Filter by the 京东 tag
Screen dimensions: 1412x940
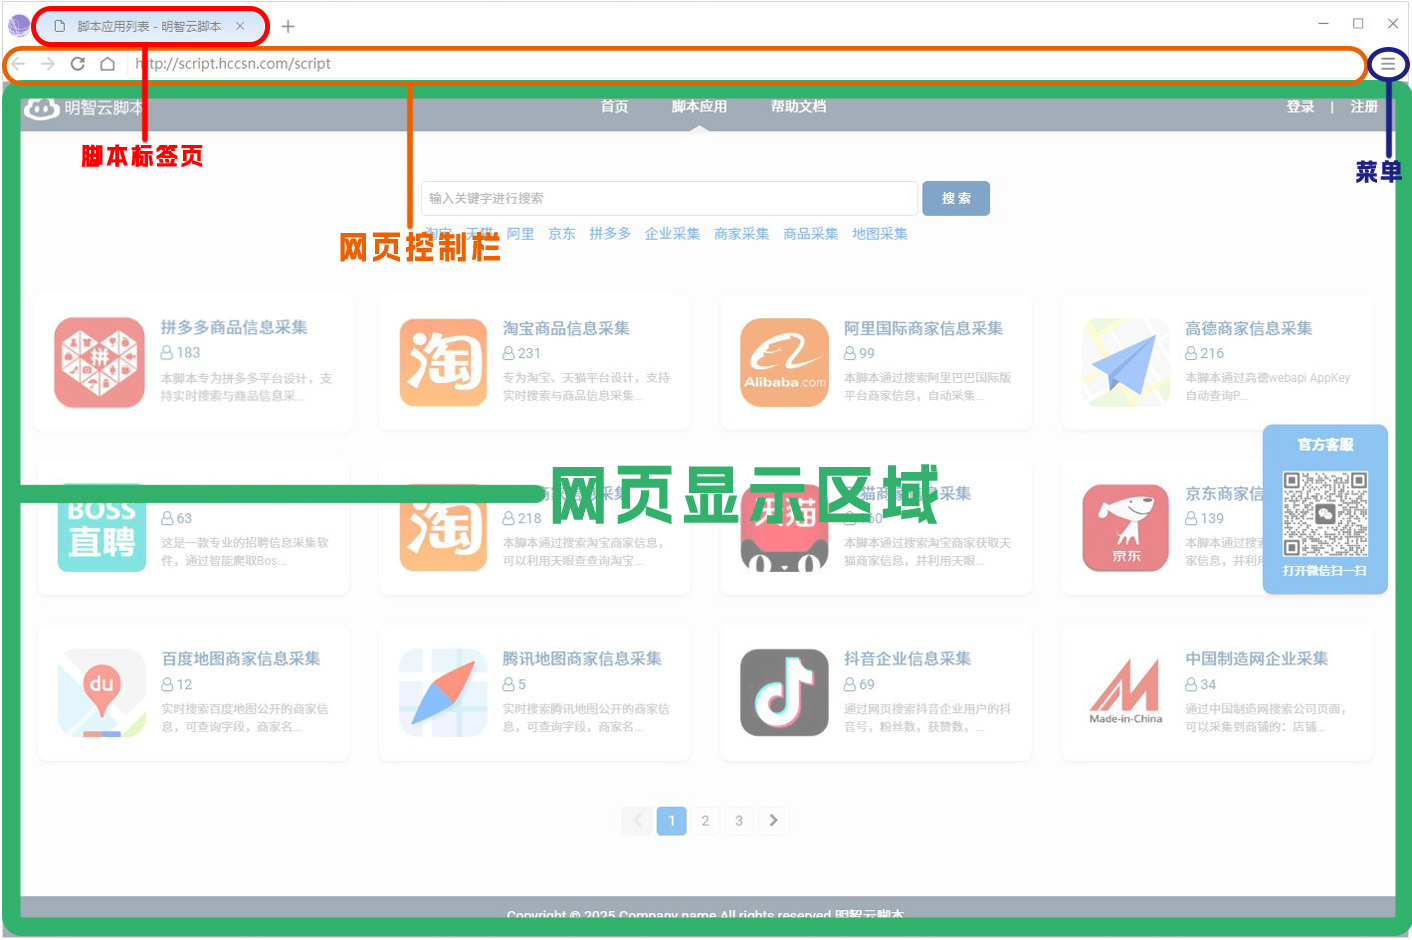click(562, 234)
